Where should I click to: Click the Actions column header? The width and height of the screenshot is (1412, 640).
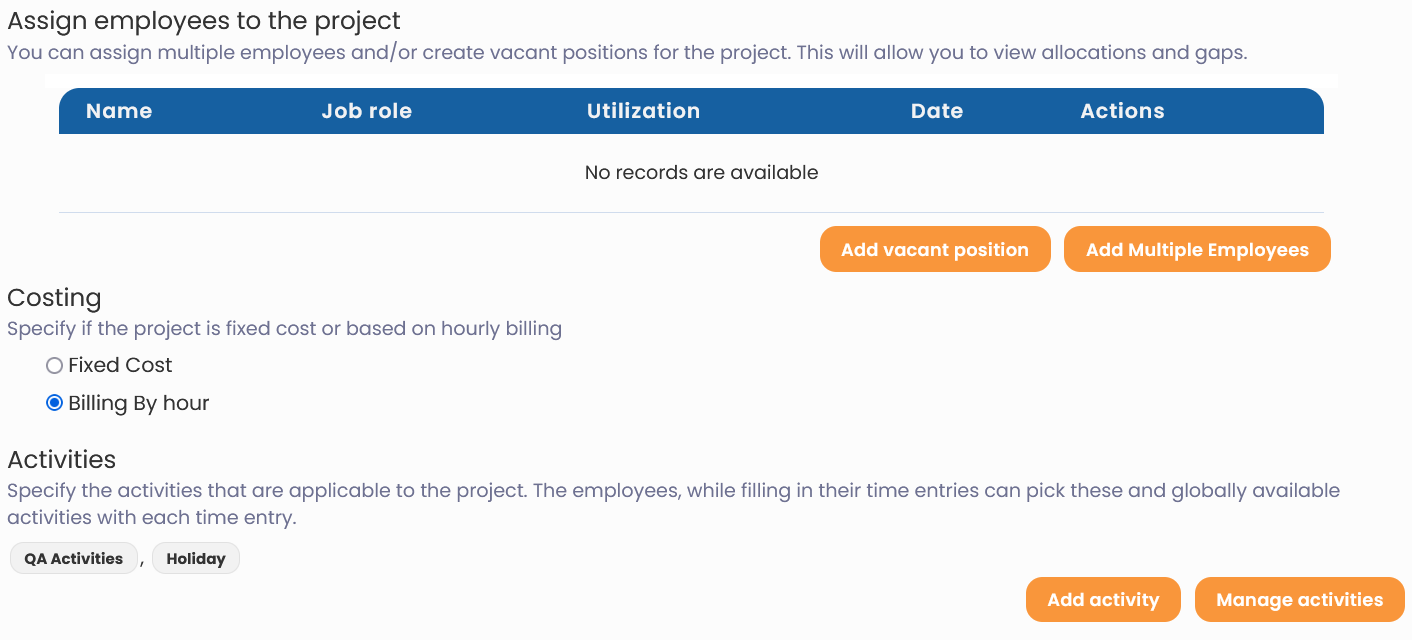click(1122, 111)
